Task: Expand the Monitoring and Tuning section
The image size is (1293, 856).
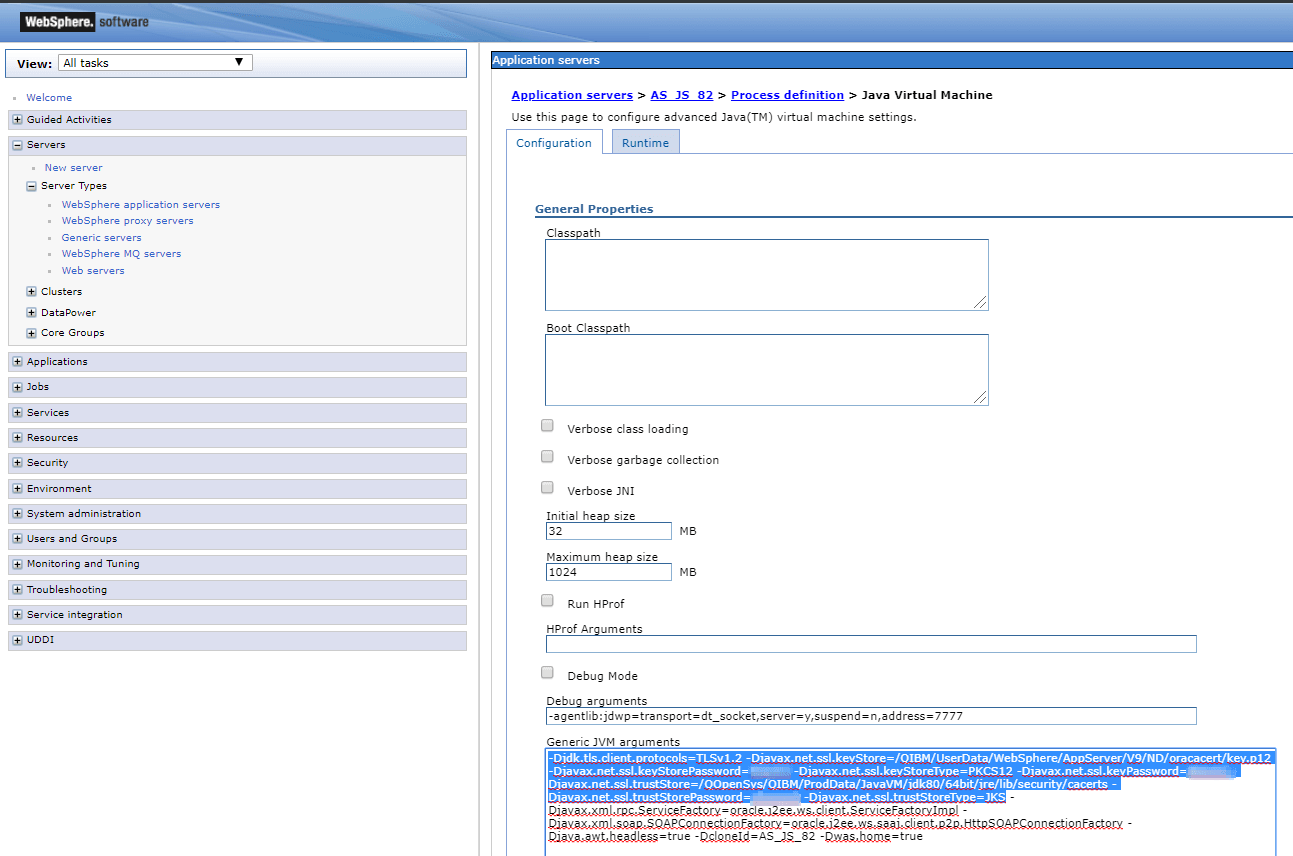Action: point(18,564)
